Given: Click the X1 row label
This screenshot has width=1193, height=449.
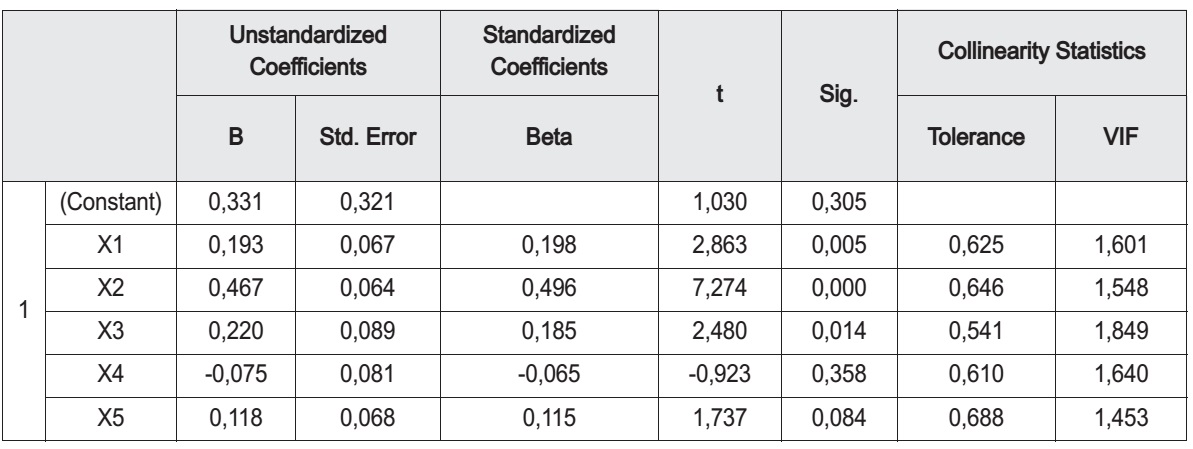Looking at the screenshot, I should click(110, 245).
